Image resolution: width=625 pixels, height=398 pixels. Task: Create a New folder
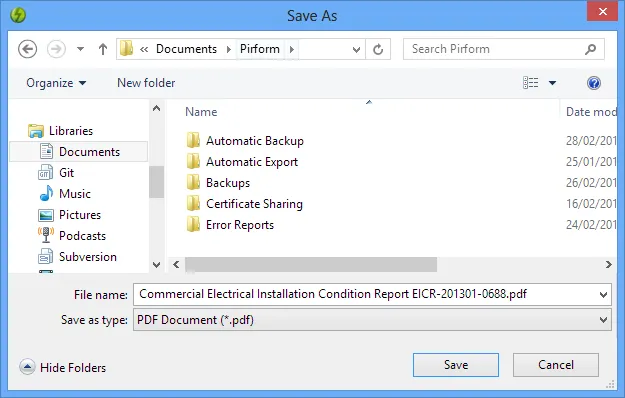(146, 83)
